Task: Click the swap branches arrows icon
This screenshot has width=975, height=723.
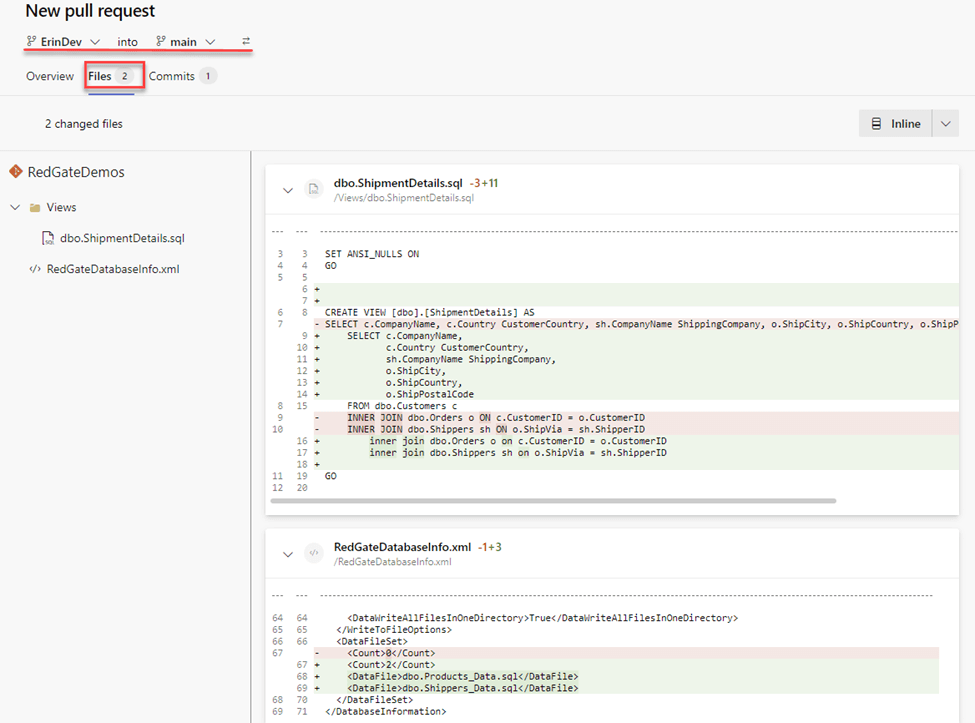Action: 246,42
